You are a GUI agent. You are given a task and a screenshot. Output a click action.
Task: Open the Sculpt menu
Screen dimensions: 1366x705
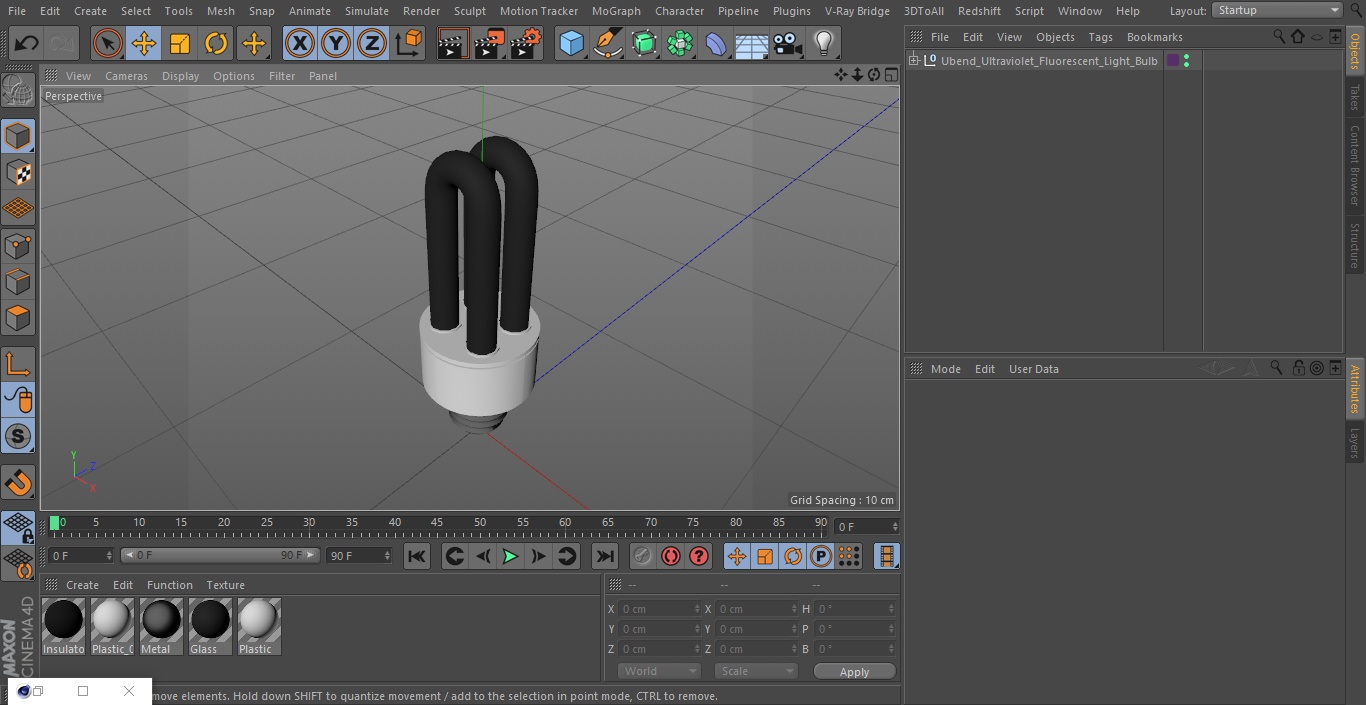point(469,11)
